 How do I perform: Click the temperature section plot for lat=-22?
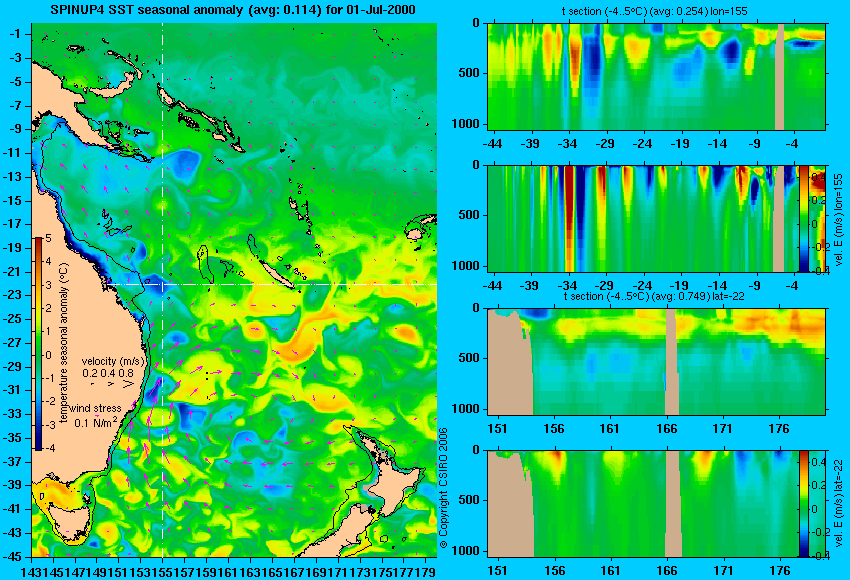pyautogui.click(x=656, y=362)
